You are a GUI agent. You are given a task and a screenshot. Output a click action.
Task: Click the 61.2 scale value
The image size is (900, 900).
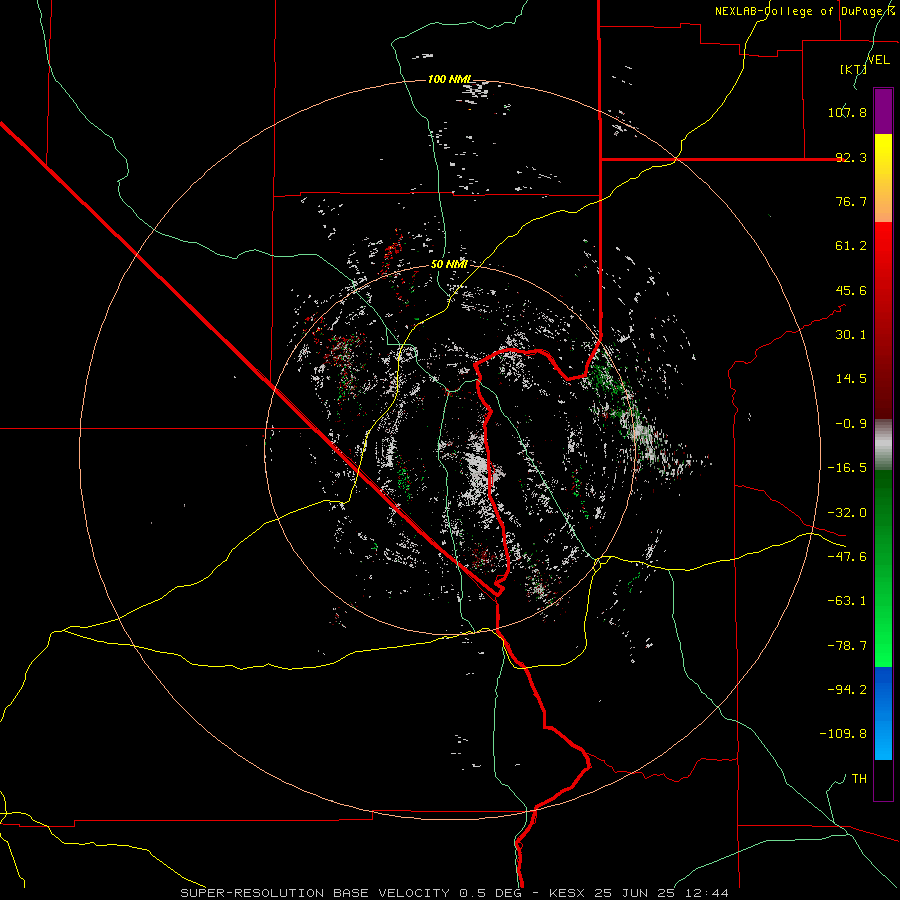point(851,246)
